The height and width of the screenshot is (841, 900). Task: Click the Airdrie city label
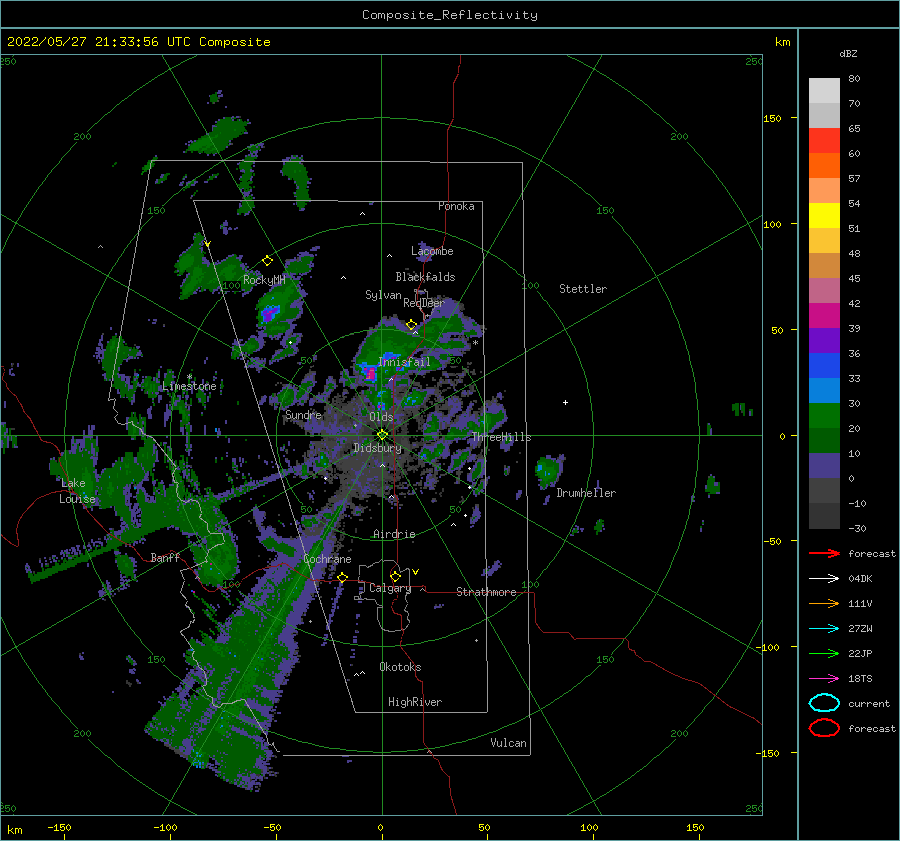(394, 534)
